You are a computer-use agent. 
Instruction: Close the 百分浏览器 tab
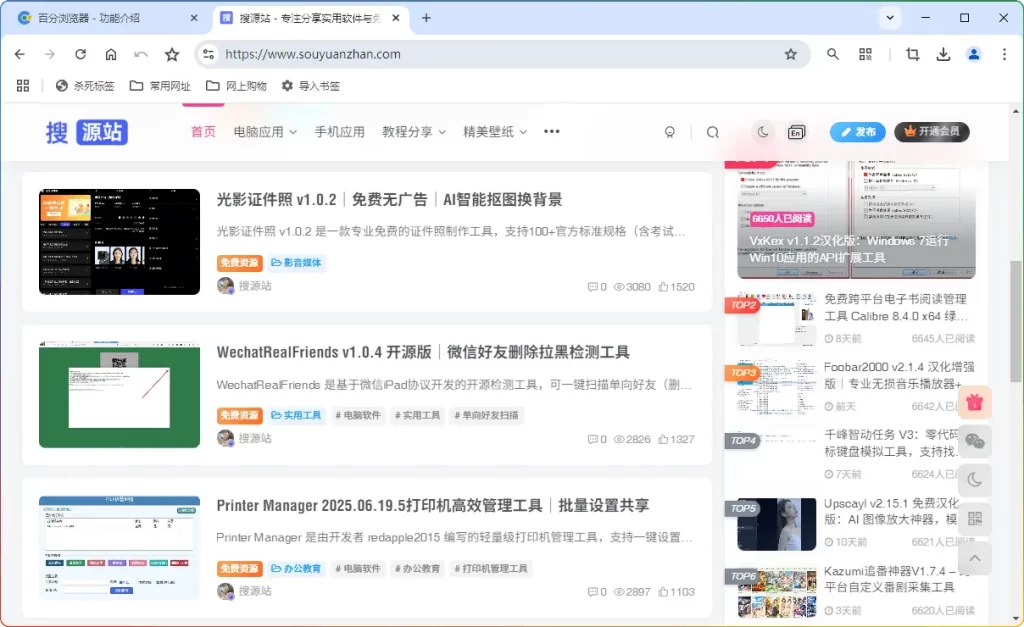click(194, 18)
